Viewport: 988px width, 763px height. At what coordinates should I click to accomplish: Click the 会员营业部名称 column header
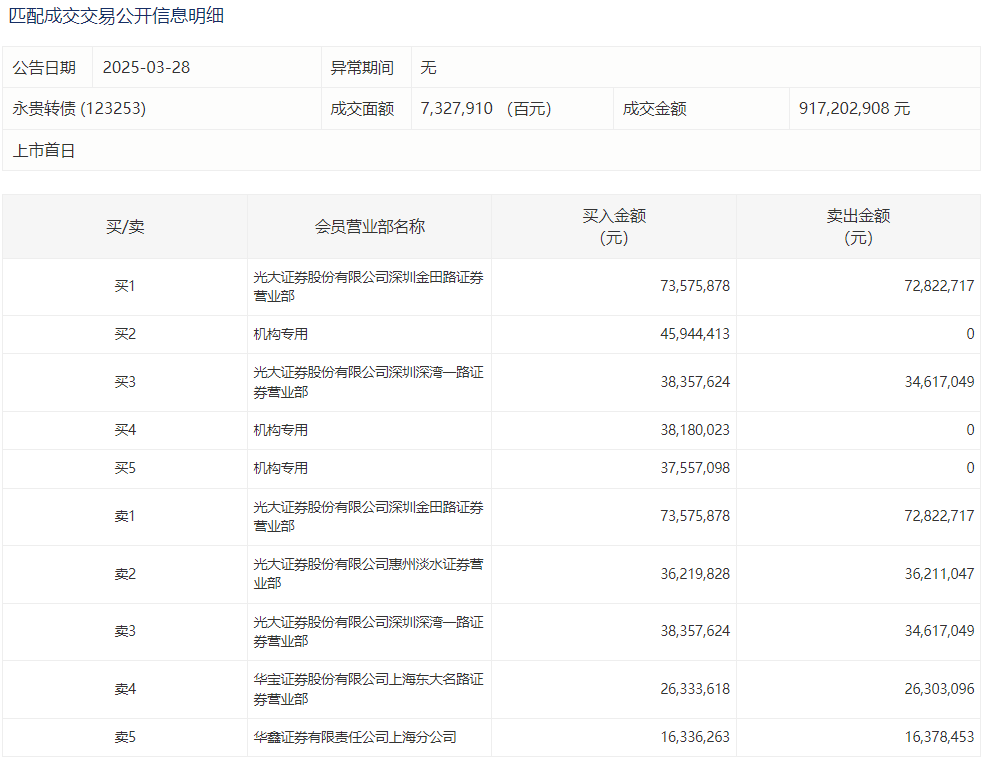click(x=369, y=227)
